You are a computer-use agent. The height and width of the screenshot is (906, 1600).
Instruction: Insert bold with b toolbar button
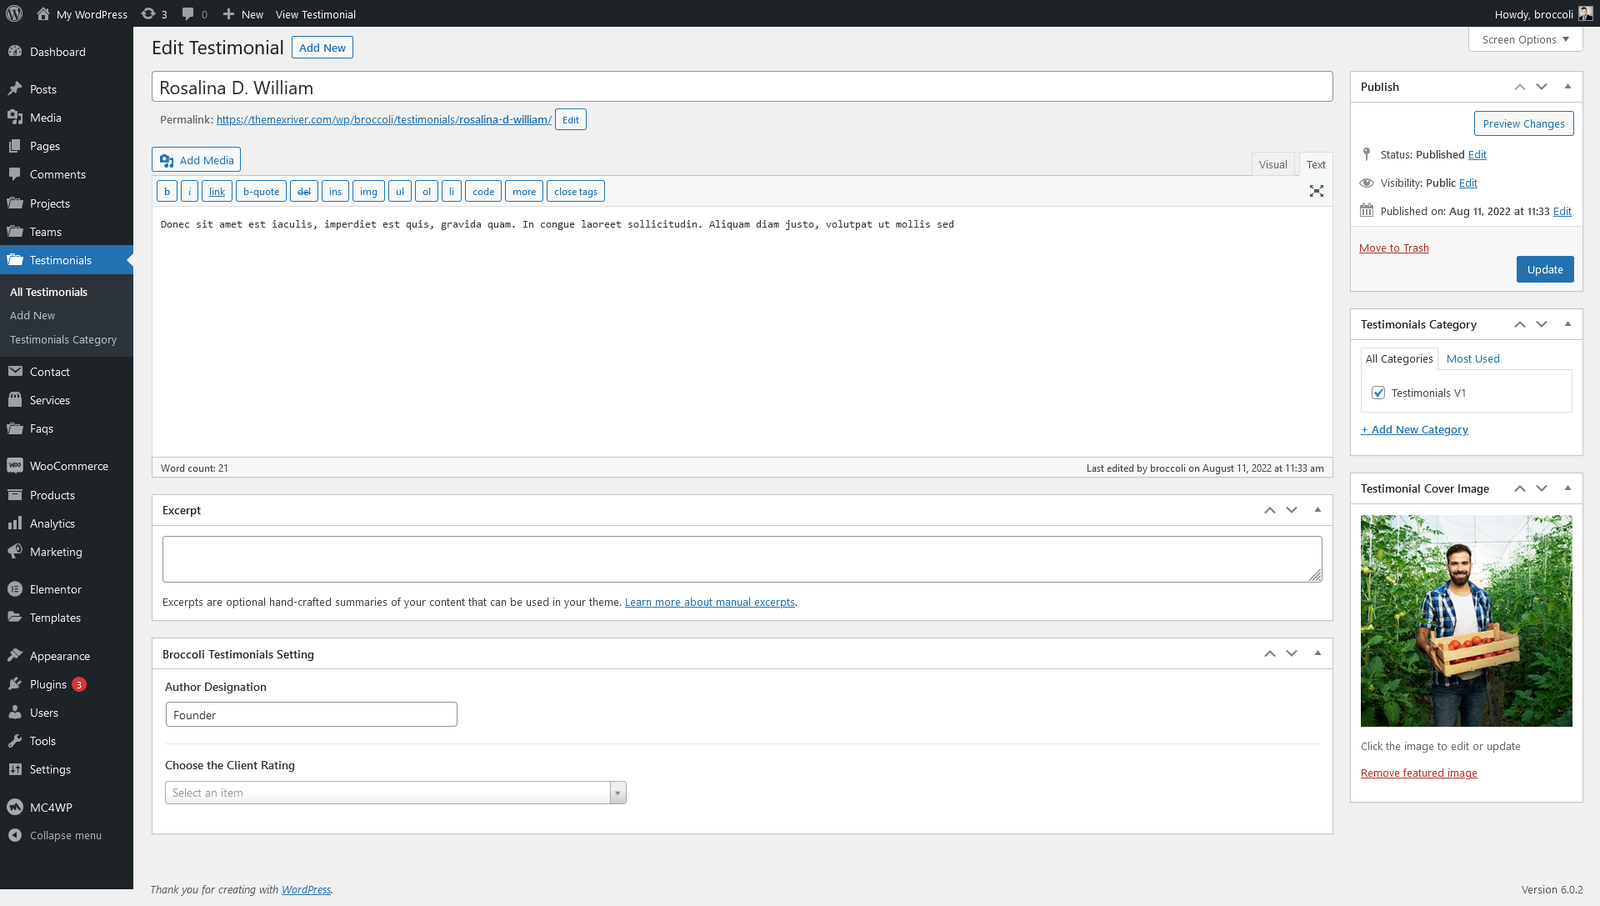(x=167, y=191)
